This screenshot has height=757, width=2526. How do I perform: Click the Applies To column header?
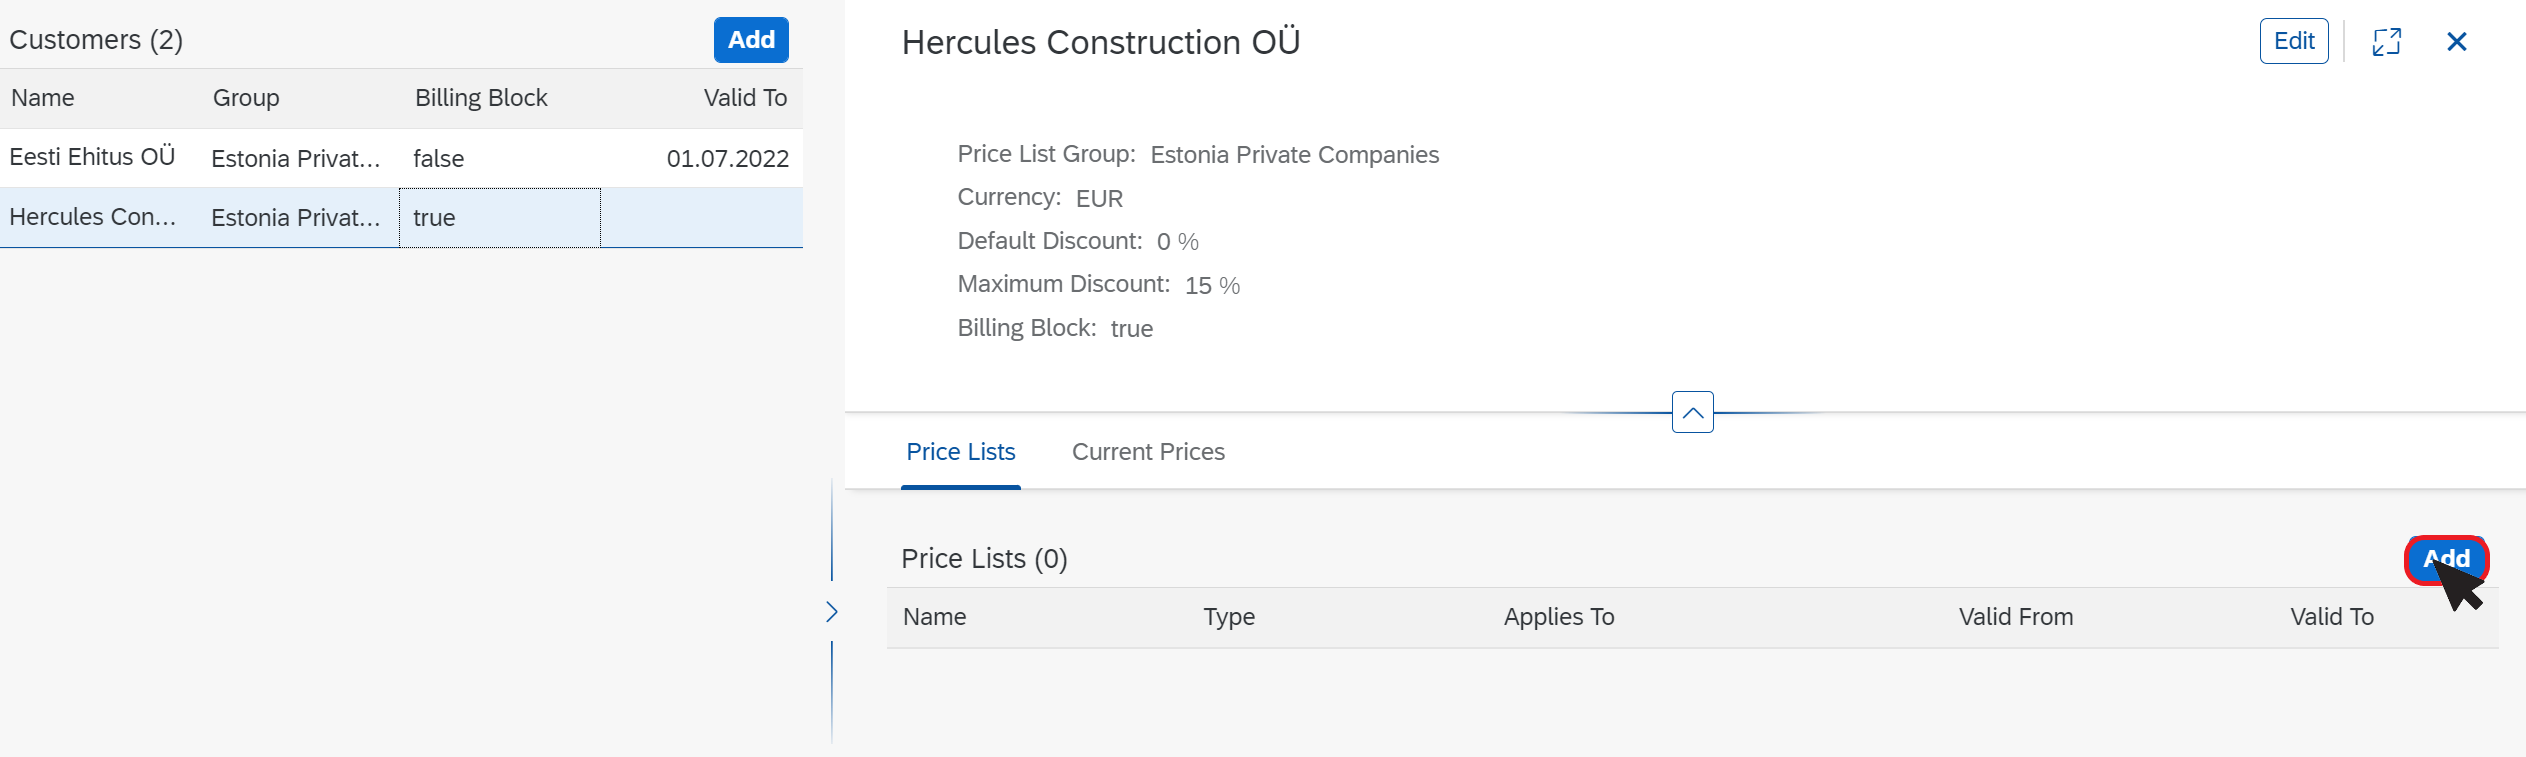pyautogui.click(x=1559, y=617)
